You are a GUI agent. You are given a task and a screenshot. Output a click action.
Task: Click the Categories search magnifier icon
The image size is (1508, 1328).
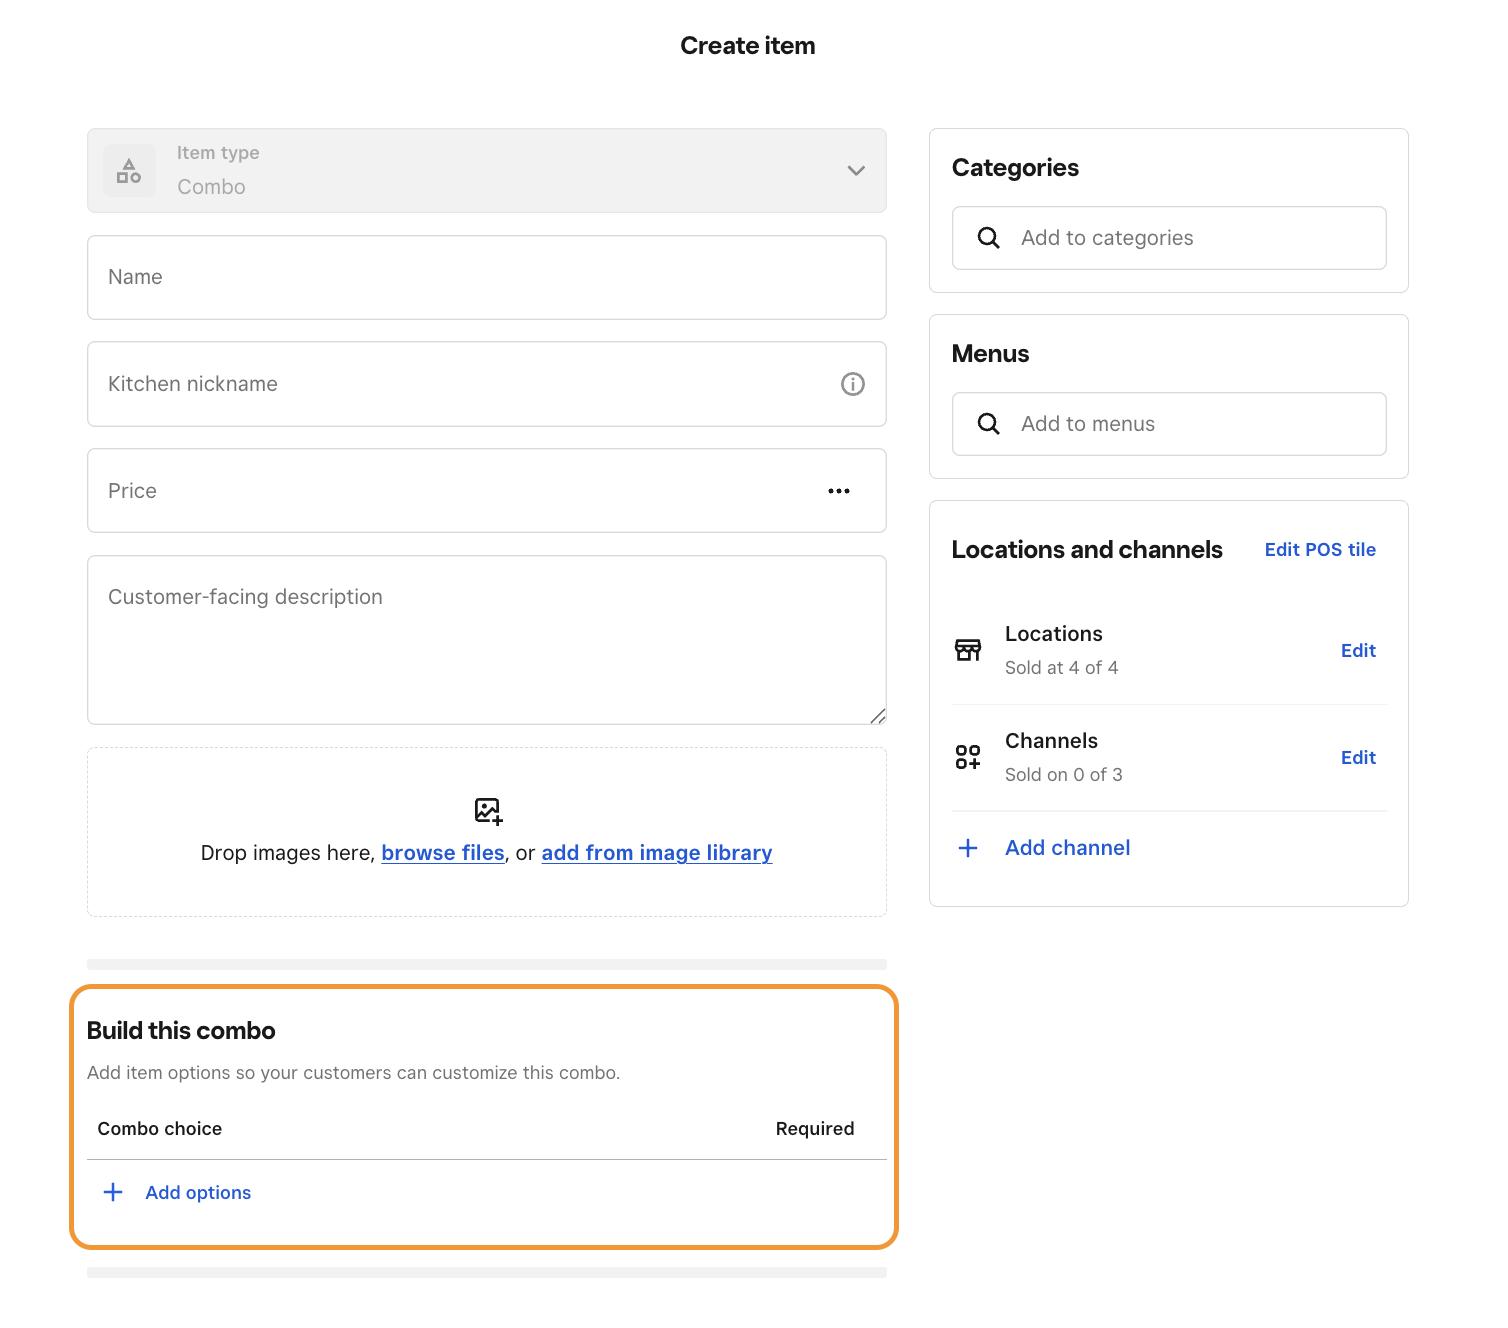[988, 238]
